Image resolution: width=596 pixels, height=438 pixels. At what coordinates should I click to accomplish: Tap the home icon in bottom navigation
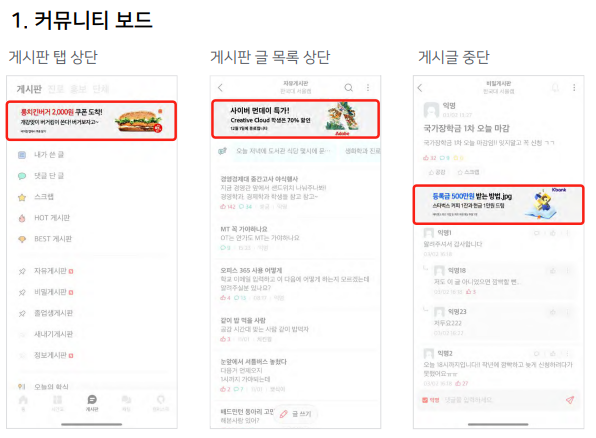pyautogui.click(x=23, y=403)
